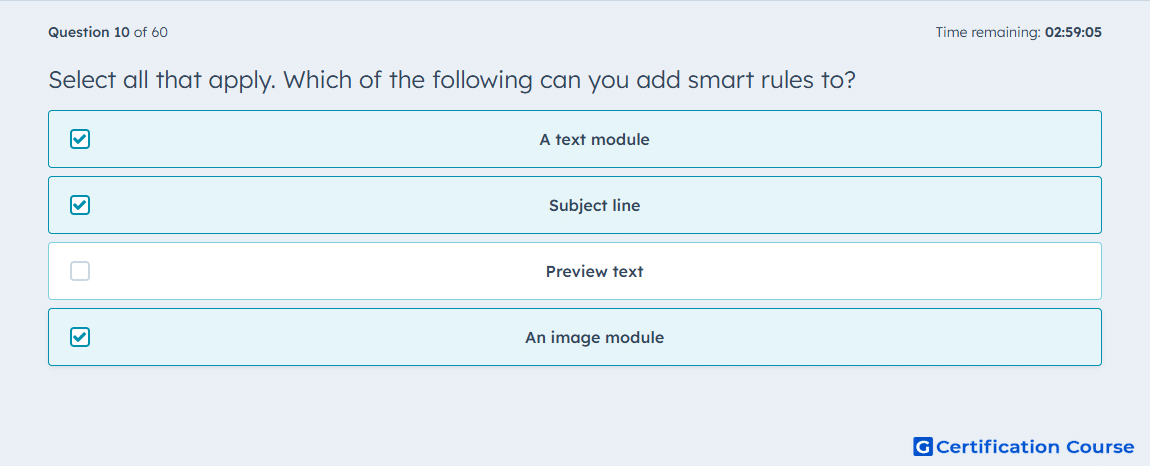1150x466 pixels.
Task: Click the 'Question 10' counter text
Action: [89, 32]
